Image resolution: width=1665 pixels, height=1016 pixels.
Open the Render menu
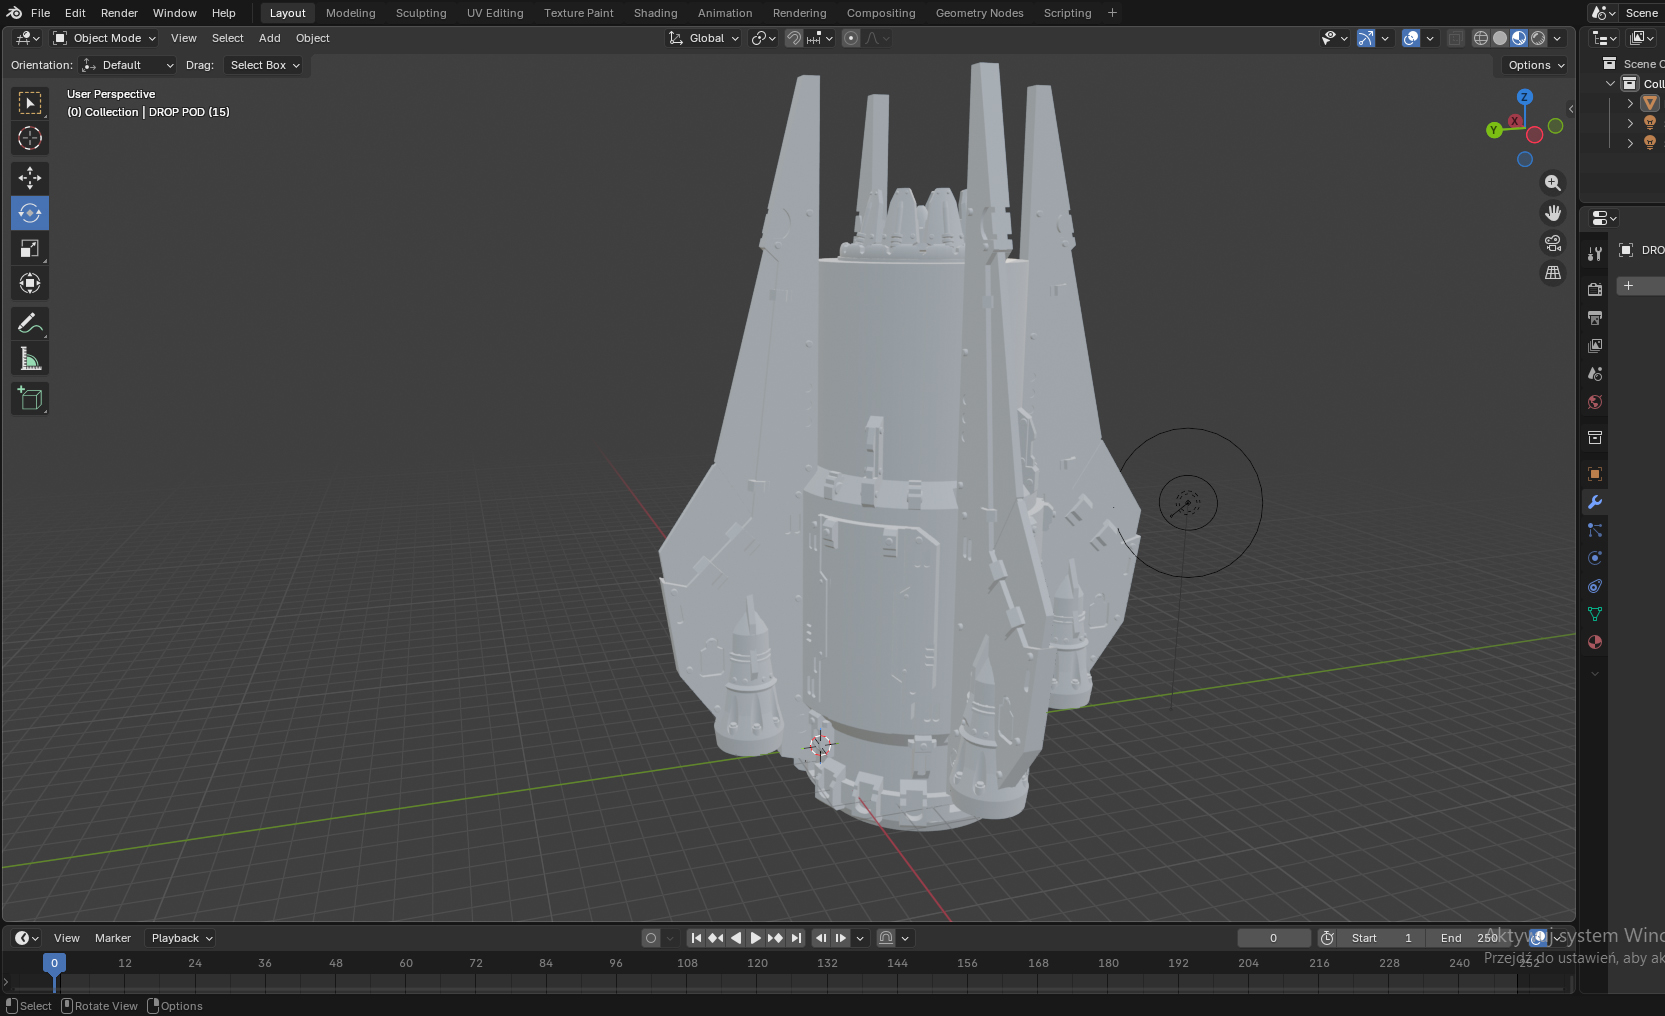[119, 13]
